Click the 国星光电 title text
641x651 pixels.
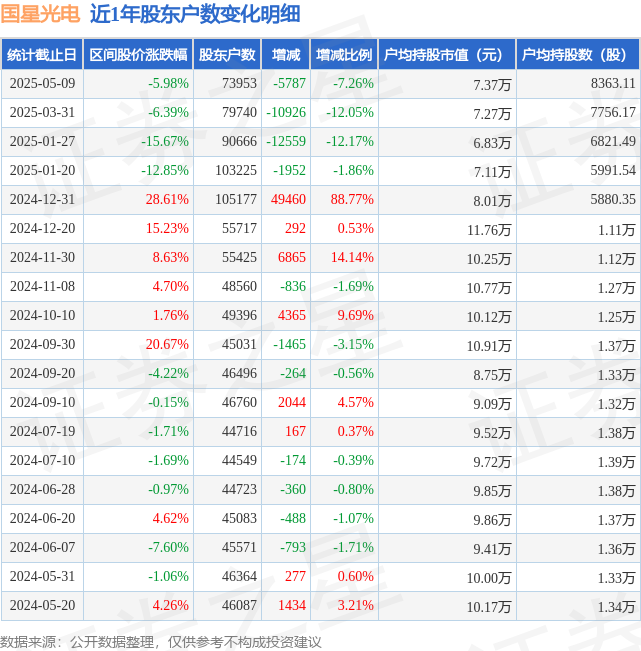[x=40, y=14]
